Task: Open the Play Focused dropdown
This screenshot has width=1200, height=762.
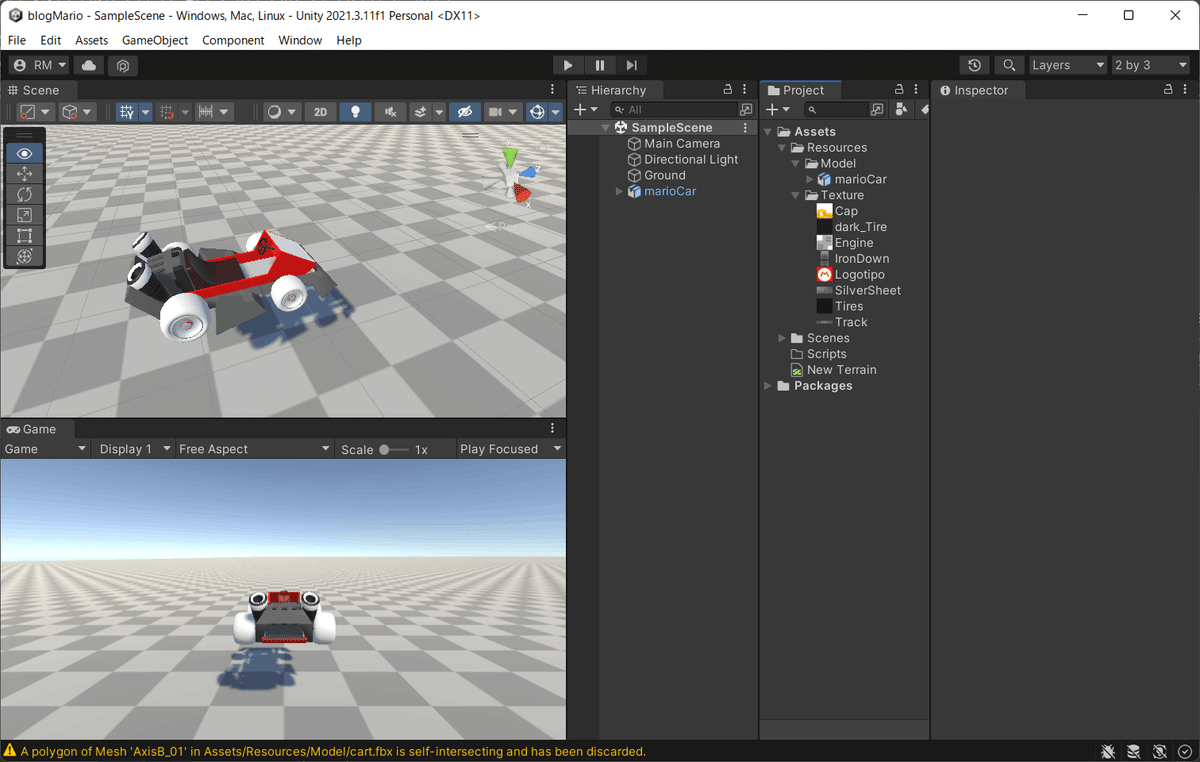Action: [x=510, y=449]
